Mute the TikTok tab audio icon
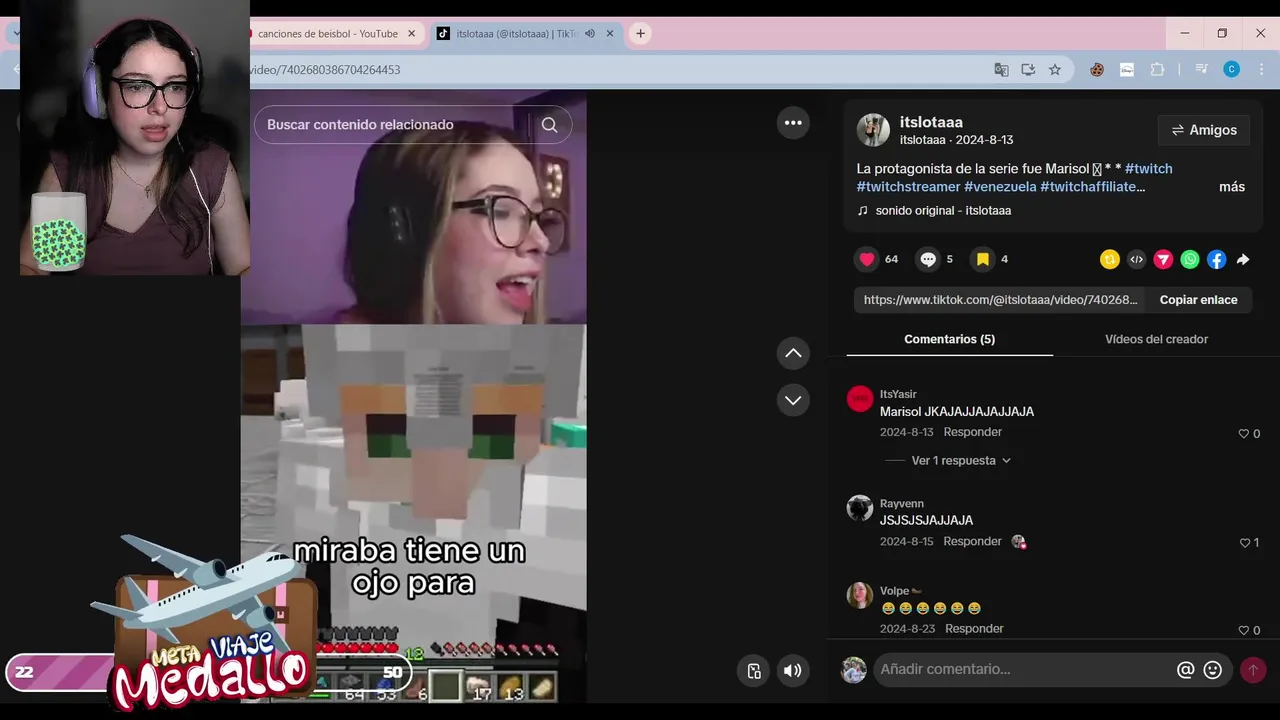1280x720 pixels. pyautogui.click(x=590, y=33)
